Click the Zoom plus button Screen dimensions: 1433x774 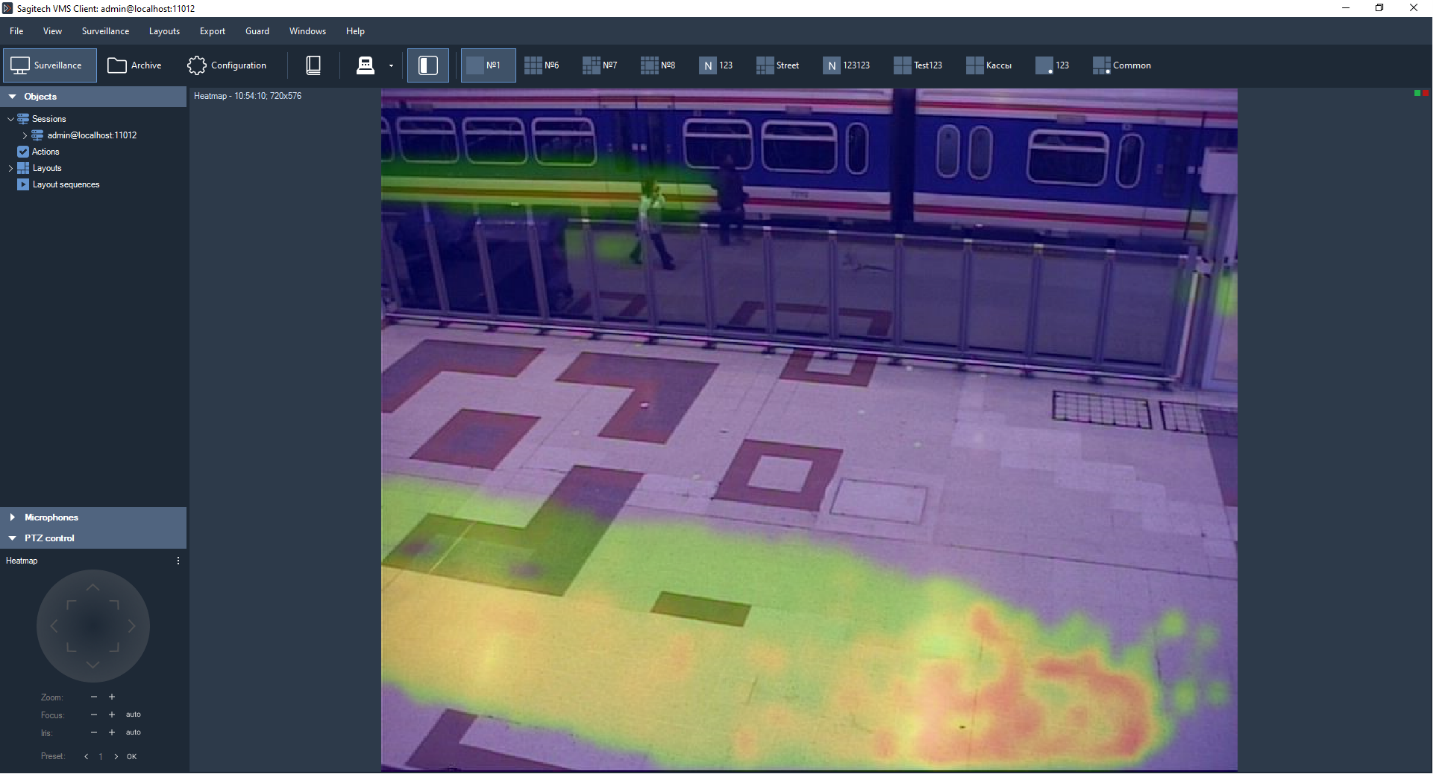click(x=112, y=697)
